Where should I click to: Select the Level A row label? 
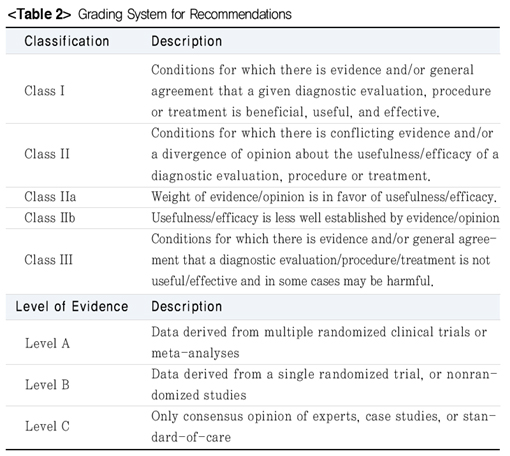point(47,343)
